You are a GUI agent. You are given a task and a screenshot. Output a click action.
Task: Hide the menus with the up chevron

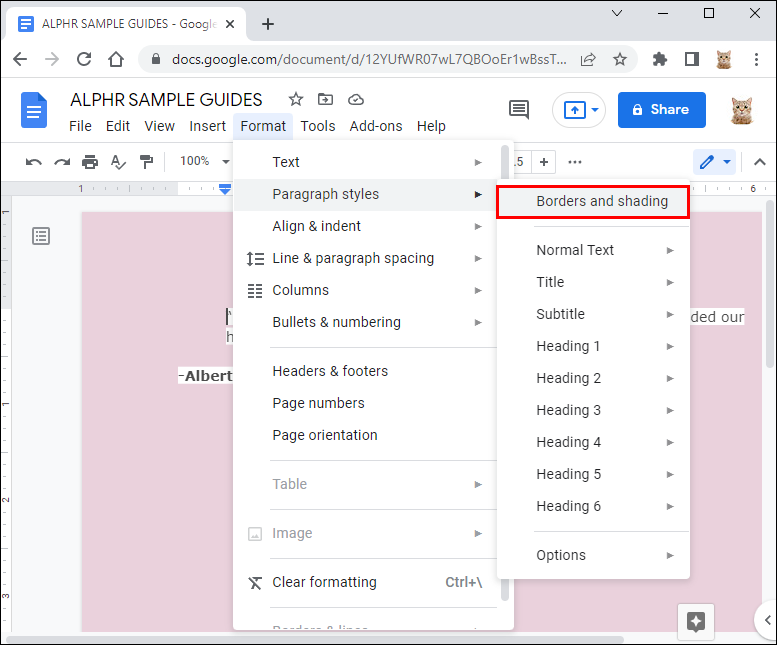[760, 162]
